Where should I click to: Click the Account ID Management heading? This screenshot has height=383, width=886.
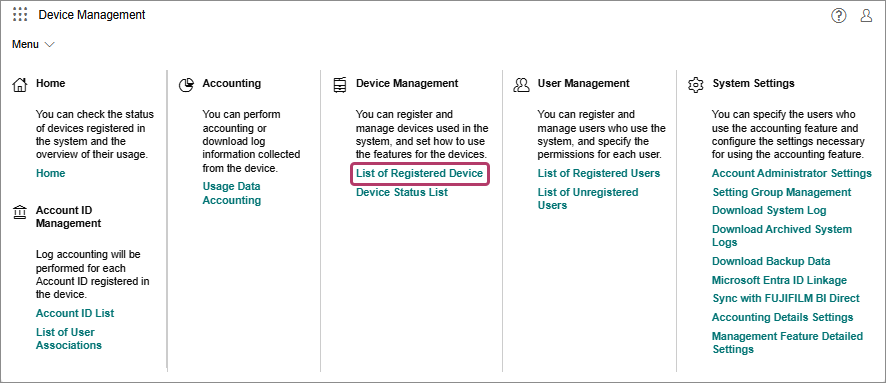point(68,216)
